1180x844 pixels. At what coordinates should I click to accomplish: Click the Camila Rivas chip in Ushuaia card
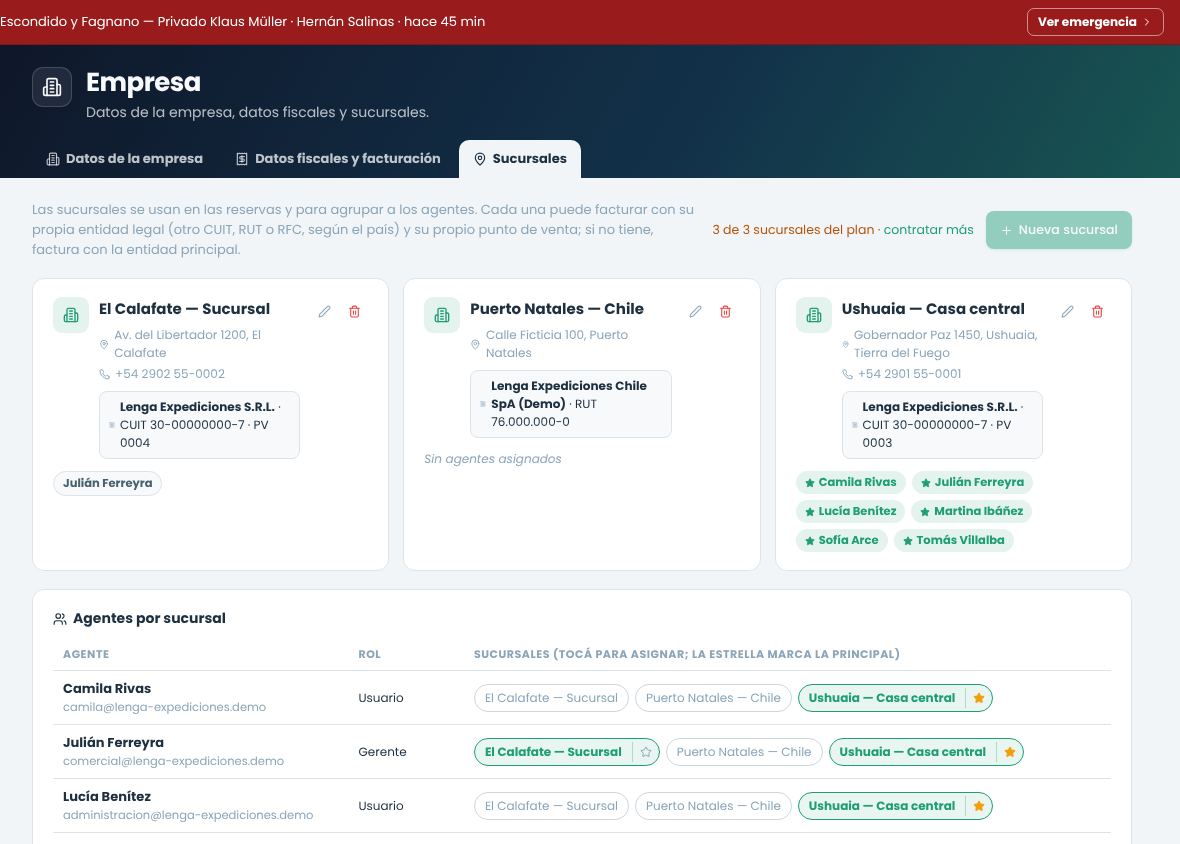tap(850, 482)
